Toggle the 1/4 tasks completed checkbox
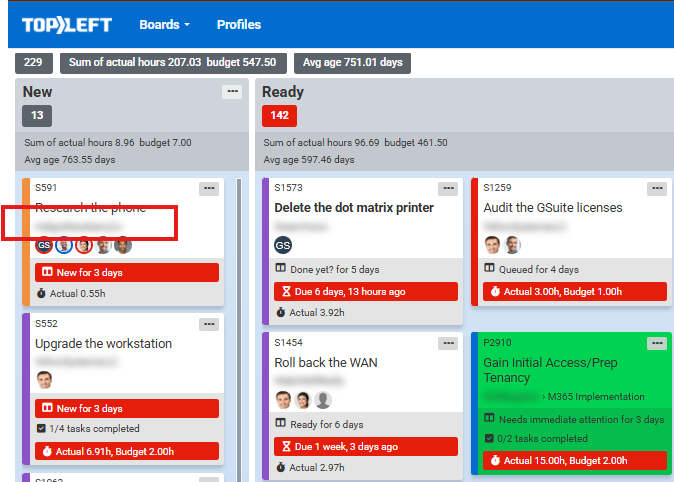674x482 pixels. [41, 429]
